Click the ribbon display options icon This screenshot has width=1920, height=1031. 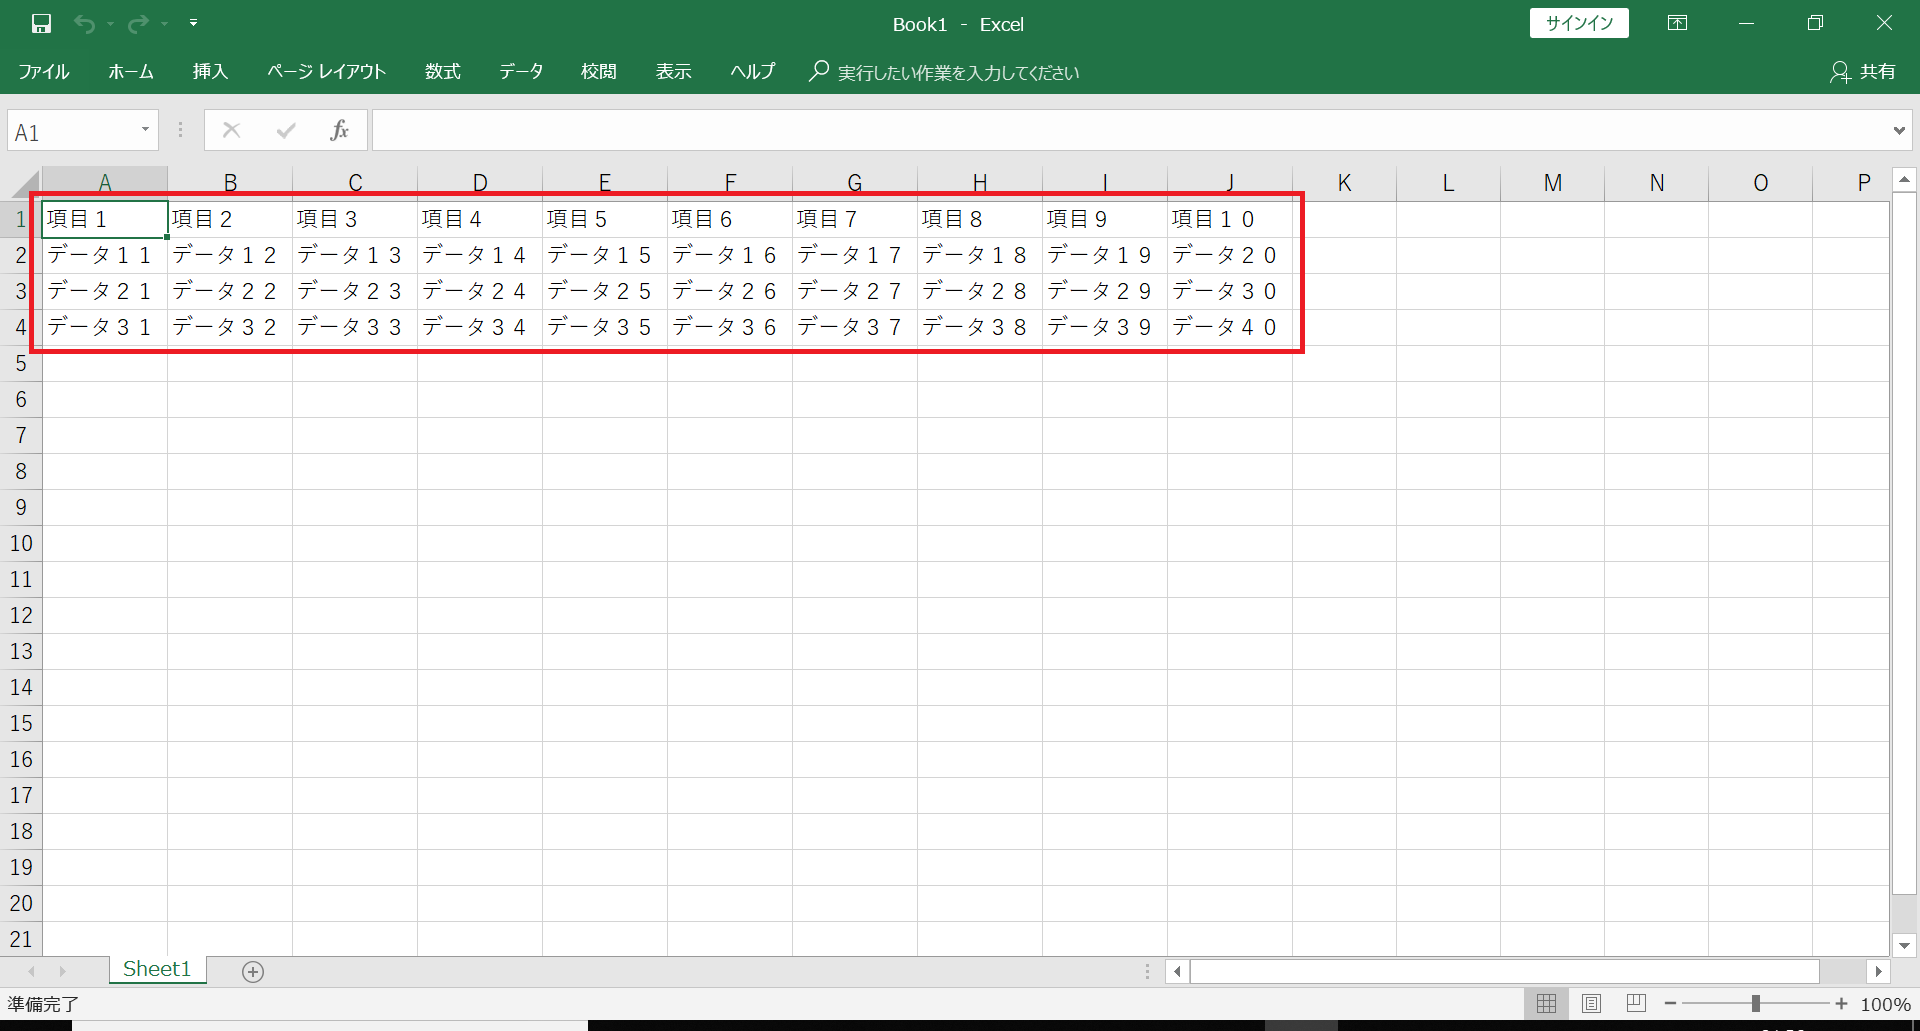[1677, 23]
